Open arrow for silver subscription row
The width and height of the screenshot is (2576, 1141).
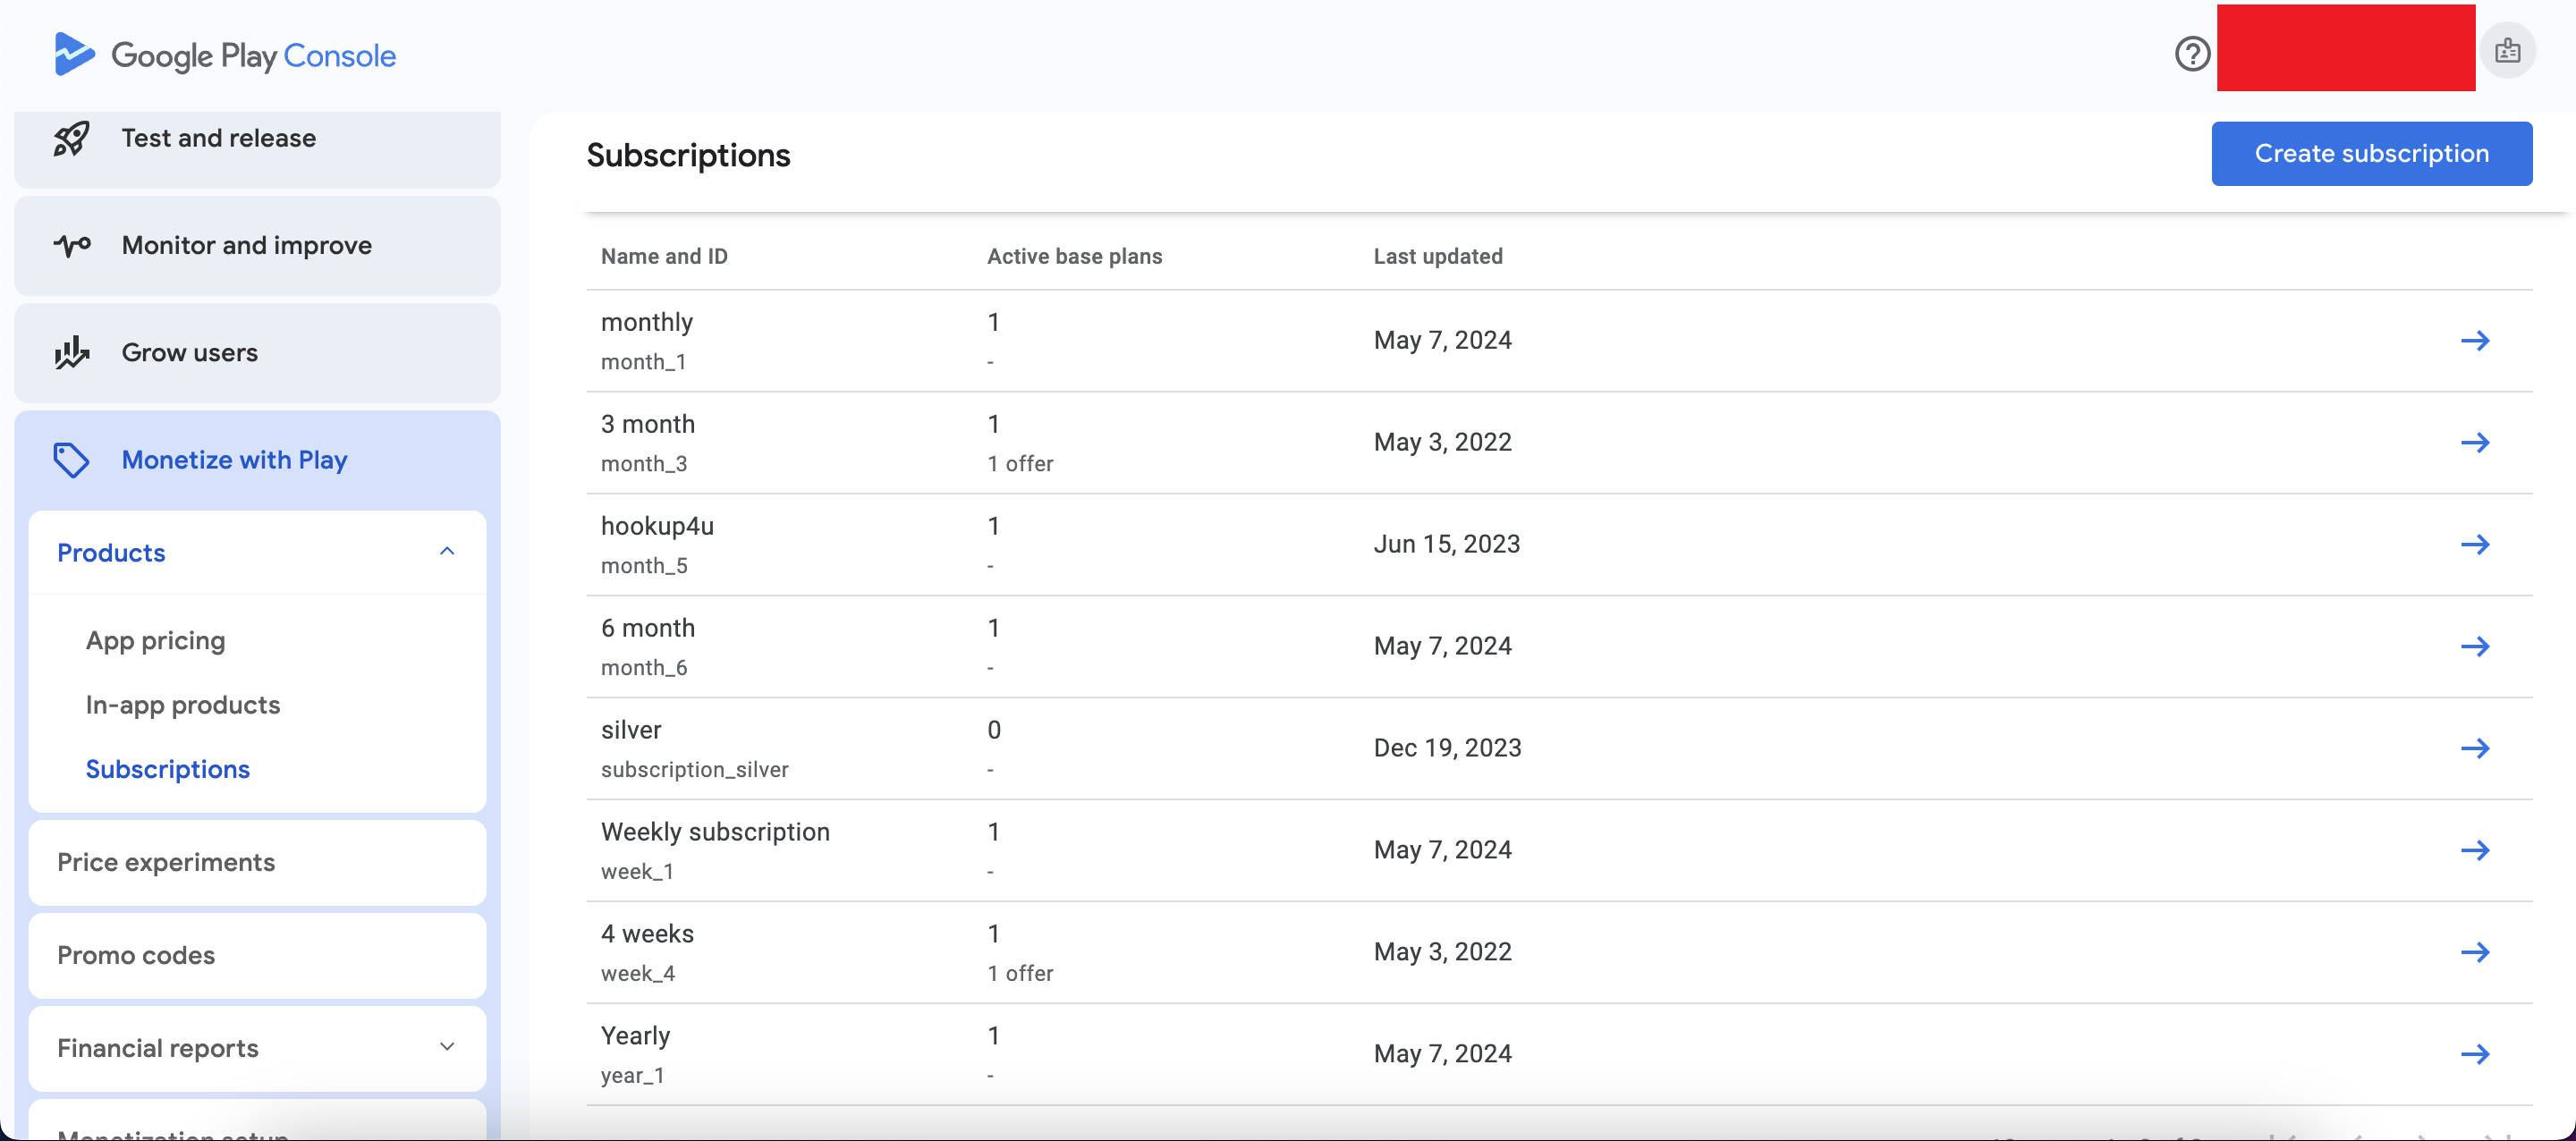pos(2475,749)
